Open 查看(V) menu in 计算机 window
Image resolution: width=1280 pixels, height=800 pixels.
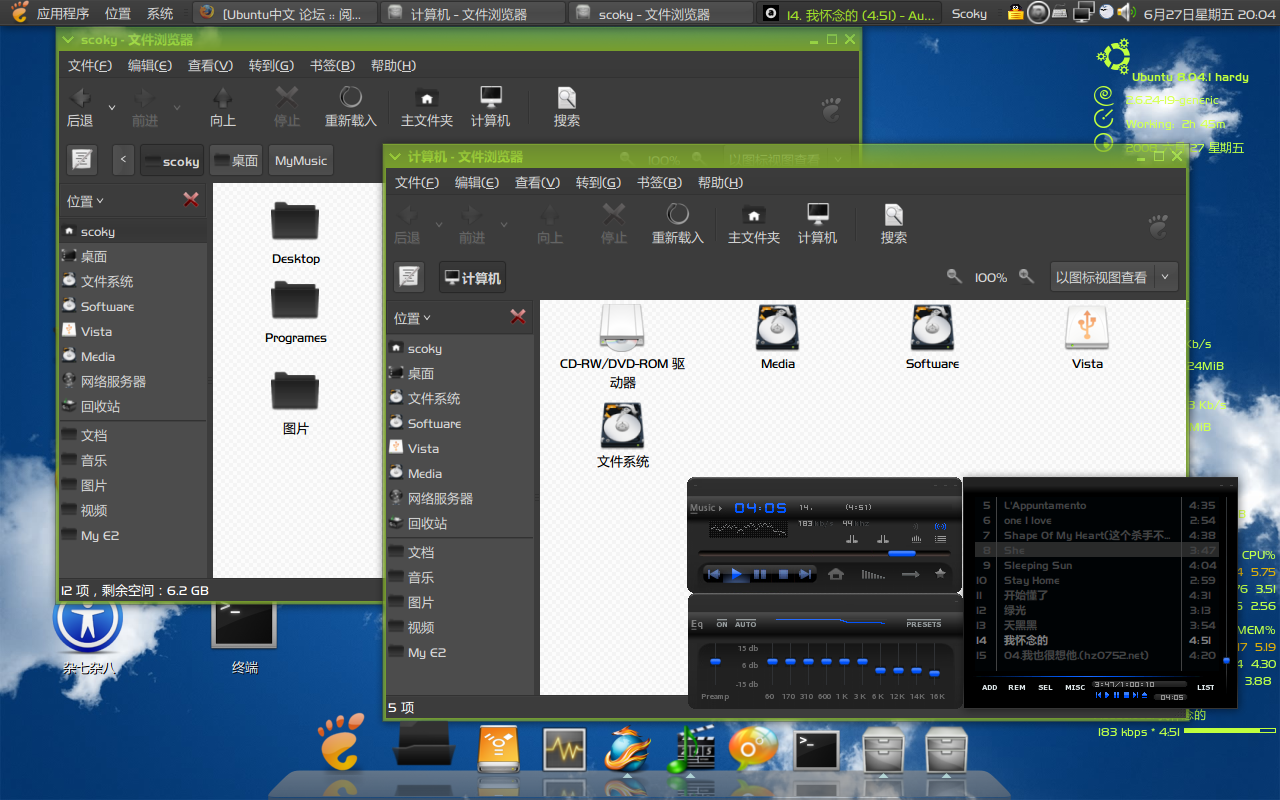tap(537, 182)
